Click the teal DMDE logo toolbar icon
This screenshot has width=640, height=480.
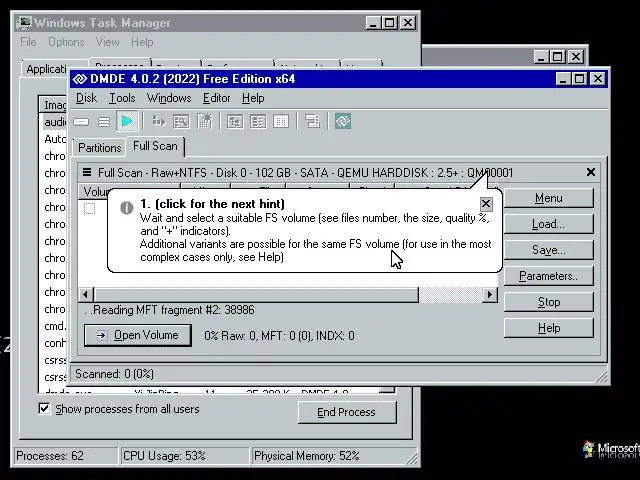[343, 121]
